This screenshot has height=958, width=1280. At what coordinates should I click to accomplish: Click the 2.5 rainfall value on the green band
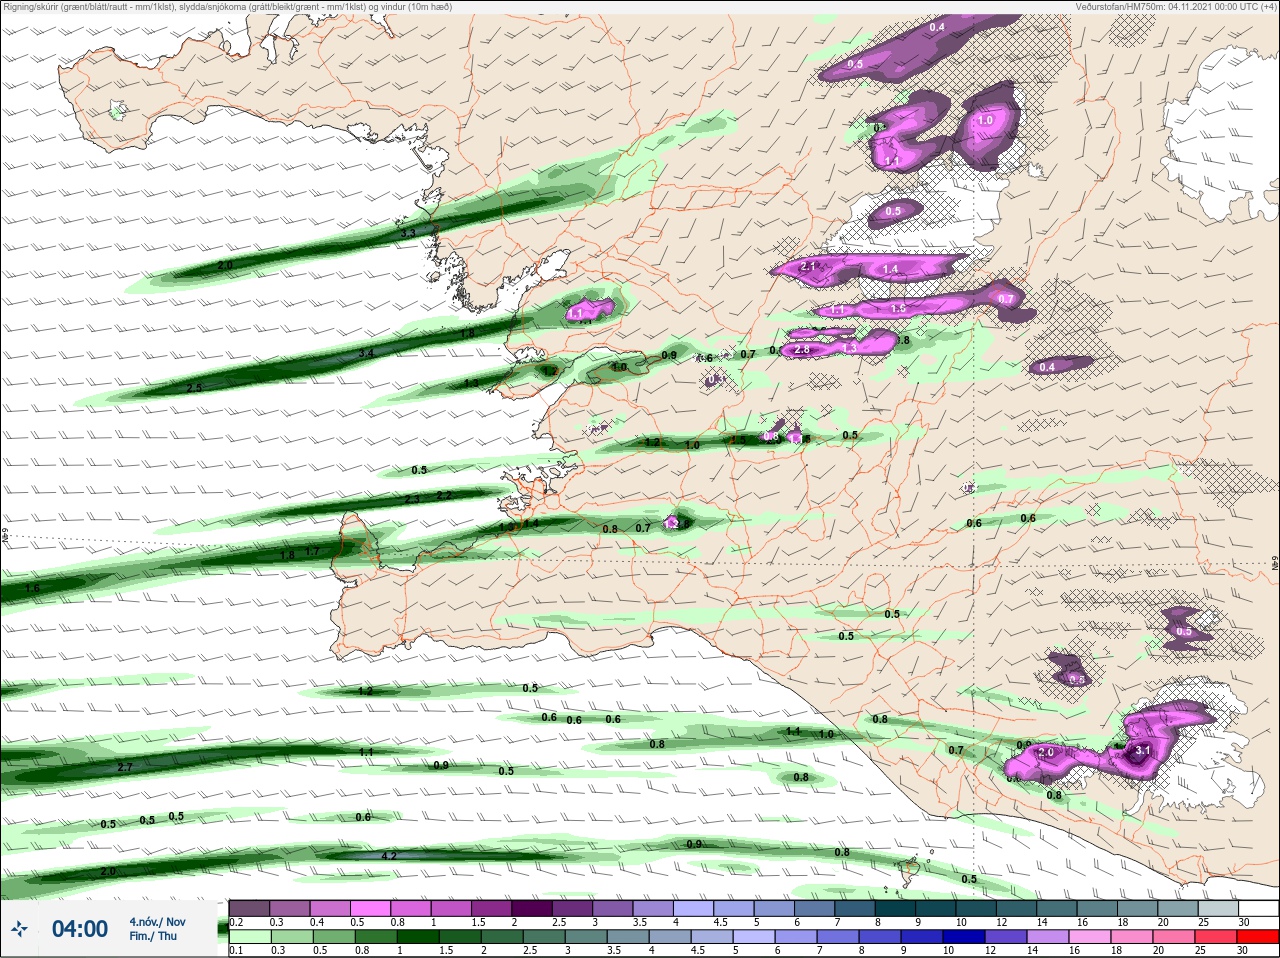coord(194,387)
